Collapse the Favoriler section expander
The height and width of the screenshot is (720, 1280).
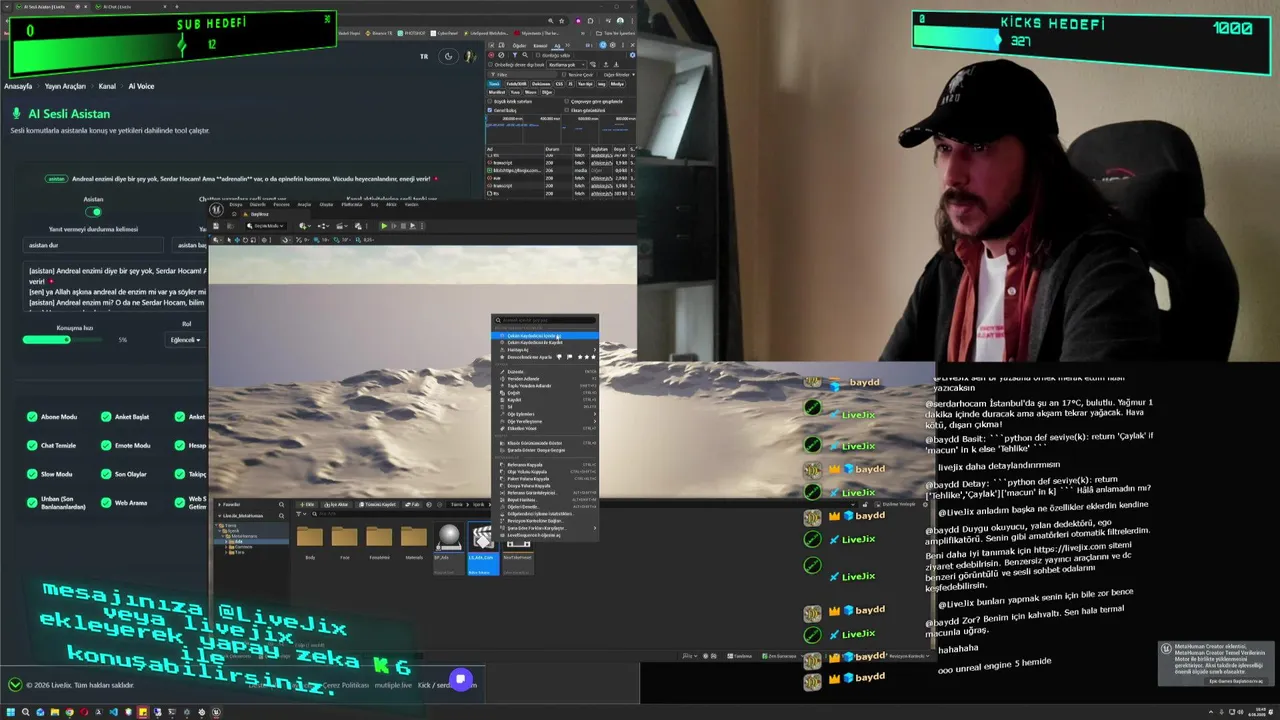pyautogui.click(x=219, y=504)
